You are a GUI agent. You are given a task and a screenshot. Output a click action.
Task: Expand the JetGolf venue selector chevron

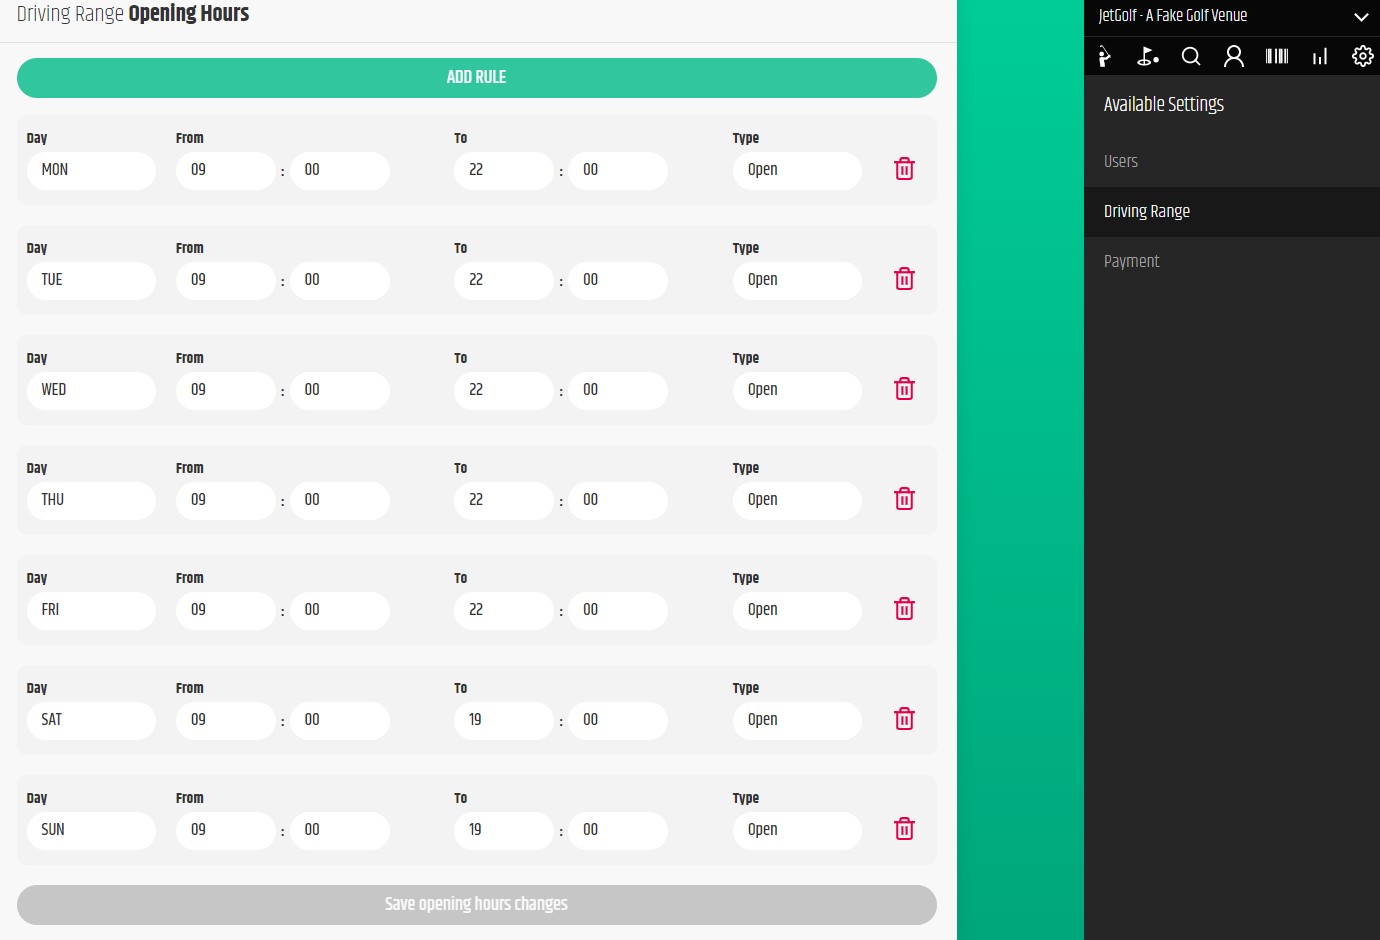[1361, 17]
